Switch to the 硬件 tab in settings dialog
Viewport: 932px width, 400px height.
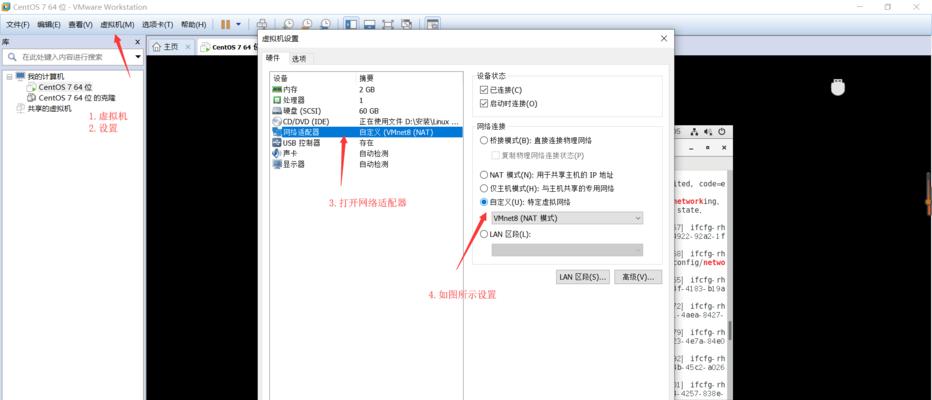[x=273, y=58]
